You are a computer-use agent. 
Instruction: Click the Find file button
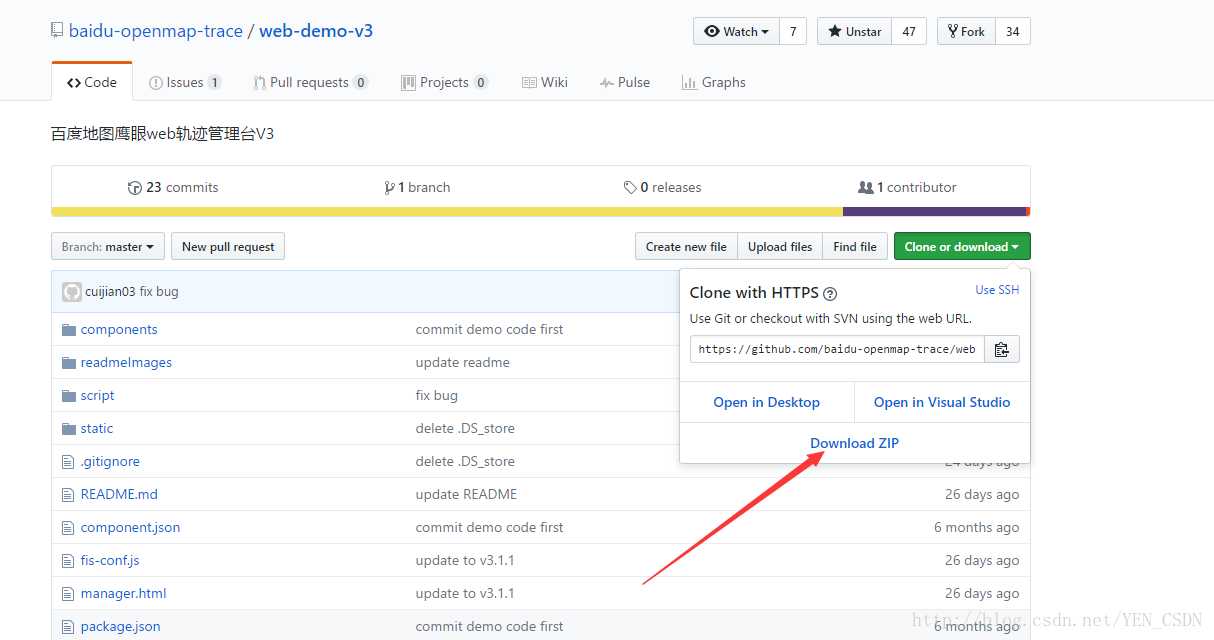coord(855,247)
